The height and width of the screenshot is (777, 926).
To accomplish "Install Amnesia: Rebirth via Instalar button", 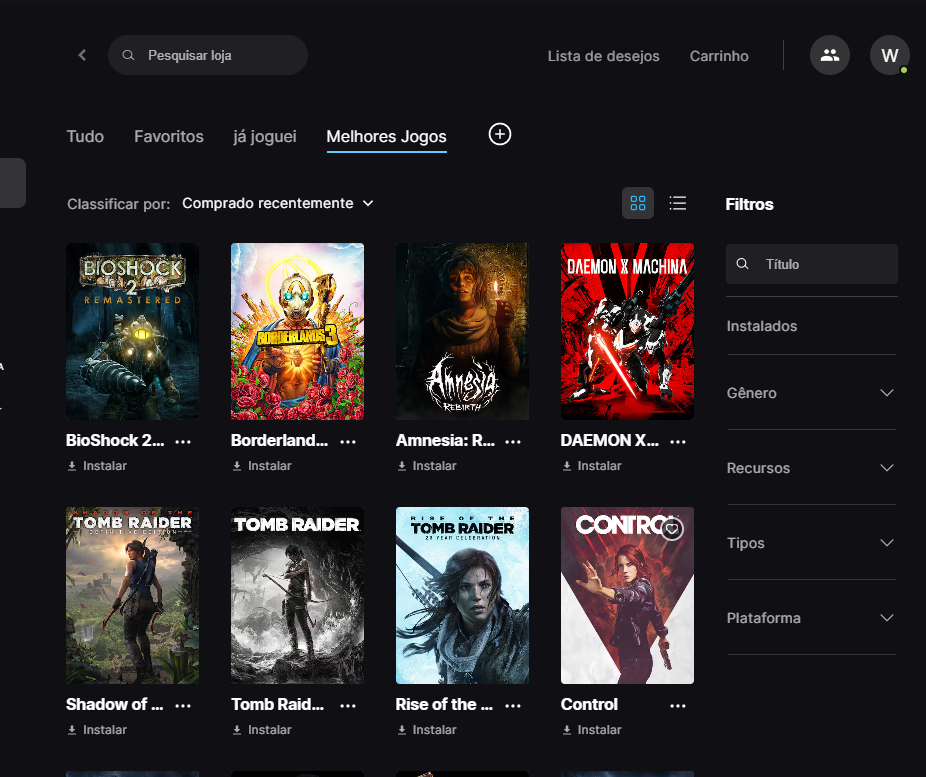I will pyautogui.click(x=427, y=466).
